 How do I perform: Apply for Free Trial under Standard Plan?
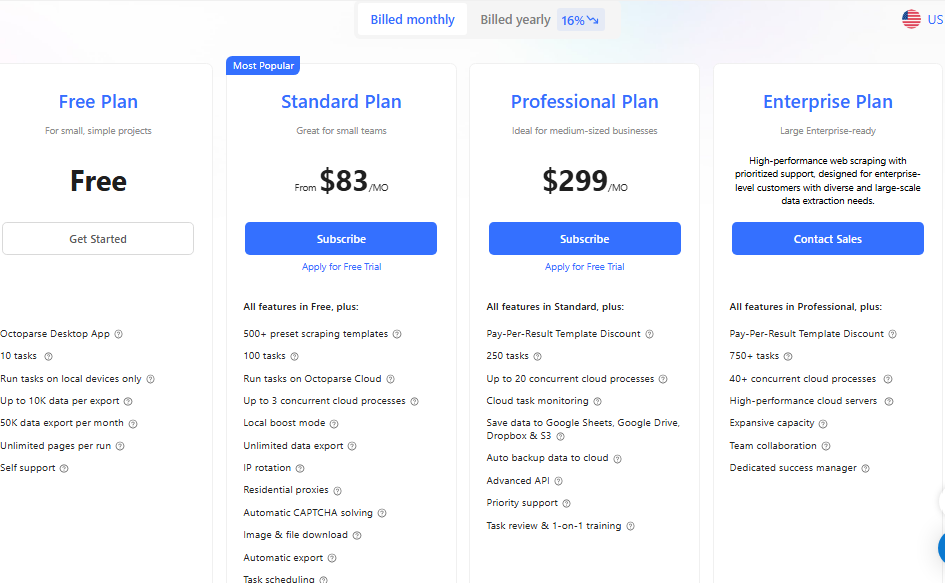341,267
